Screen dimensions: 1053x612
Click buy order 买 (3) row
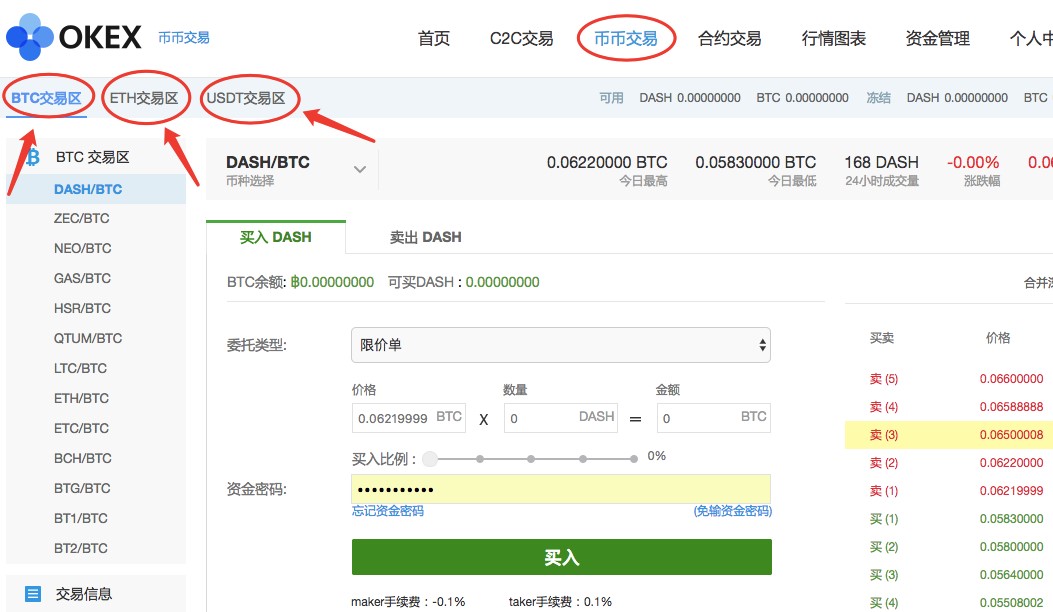coord(948,575)
